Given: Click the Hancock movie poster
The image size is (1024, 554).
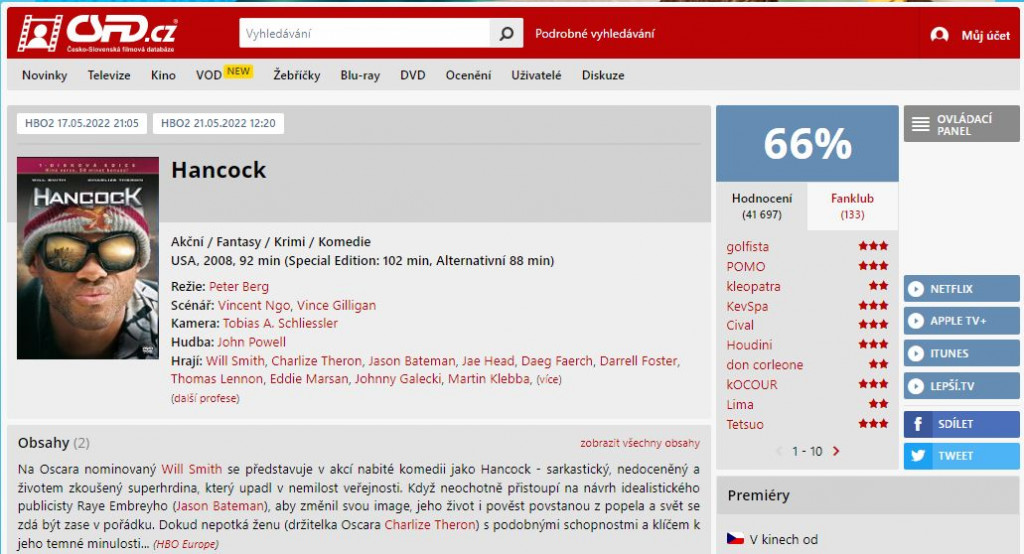Looking at the screenshot, I should click(x=88, y=258).
